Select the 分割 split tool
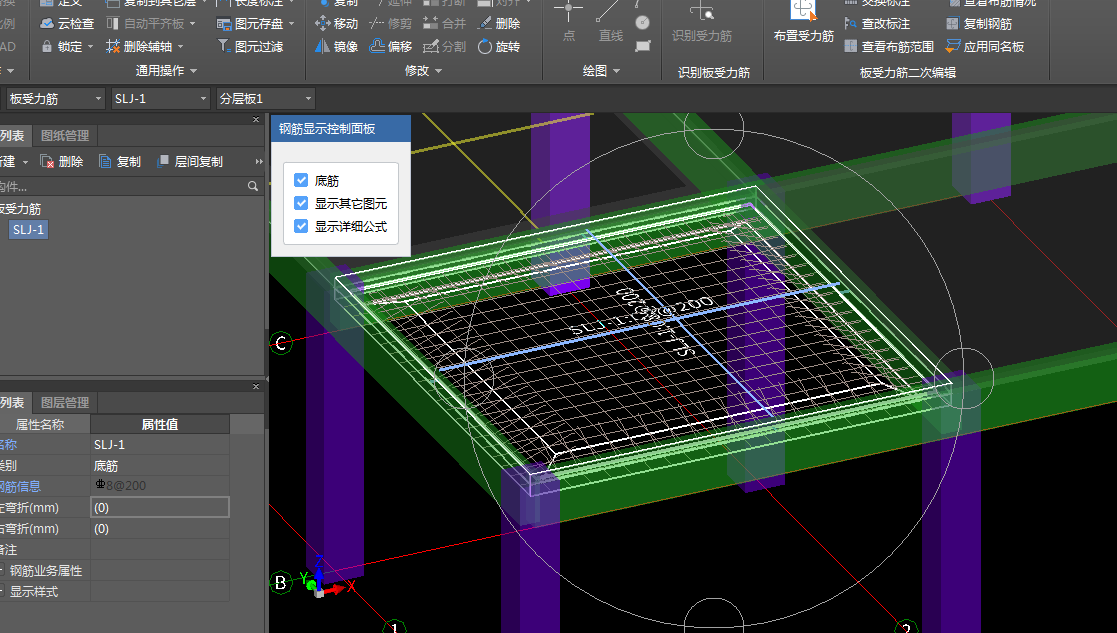 pos(445,46)
